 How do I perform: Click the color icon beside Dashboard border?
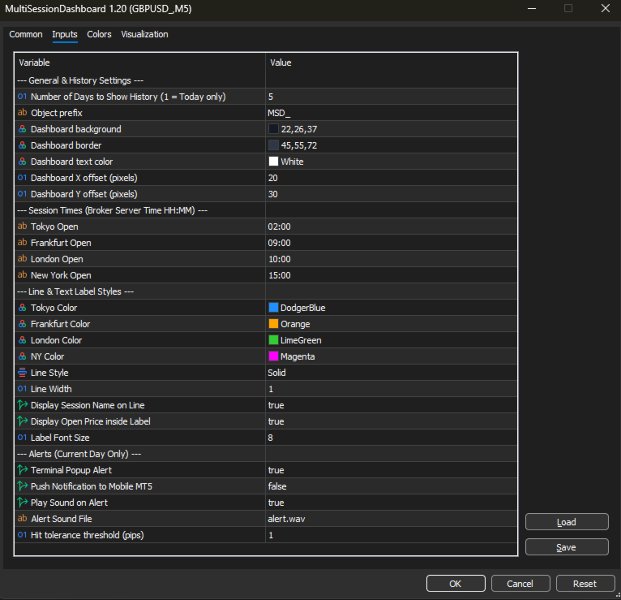(x=22, y=145)
